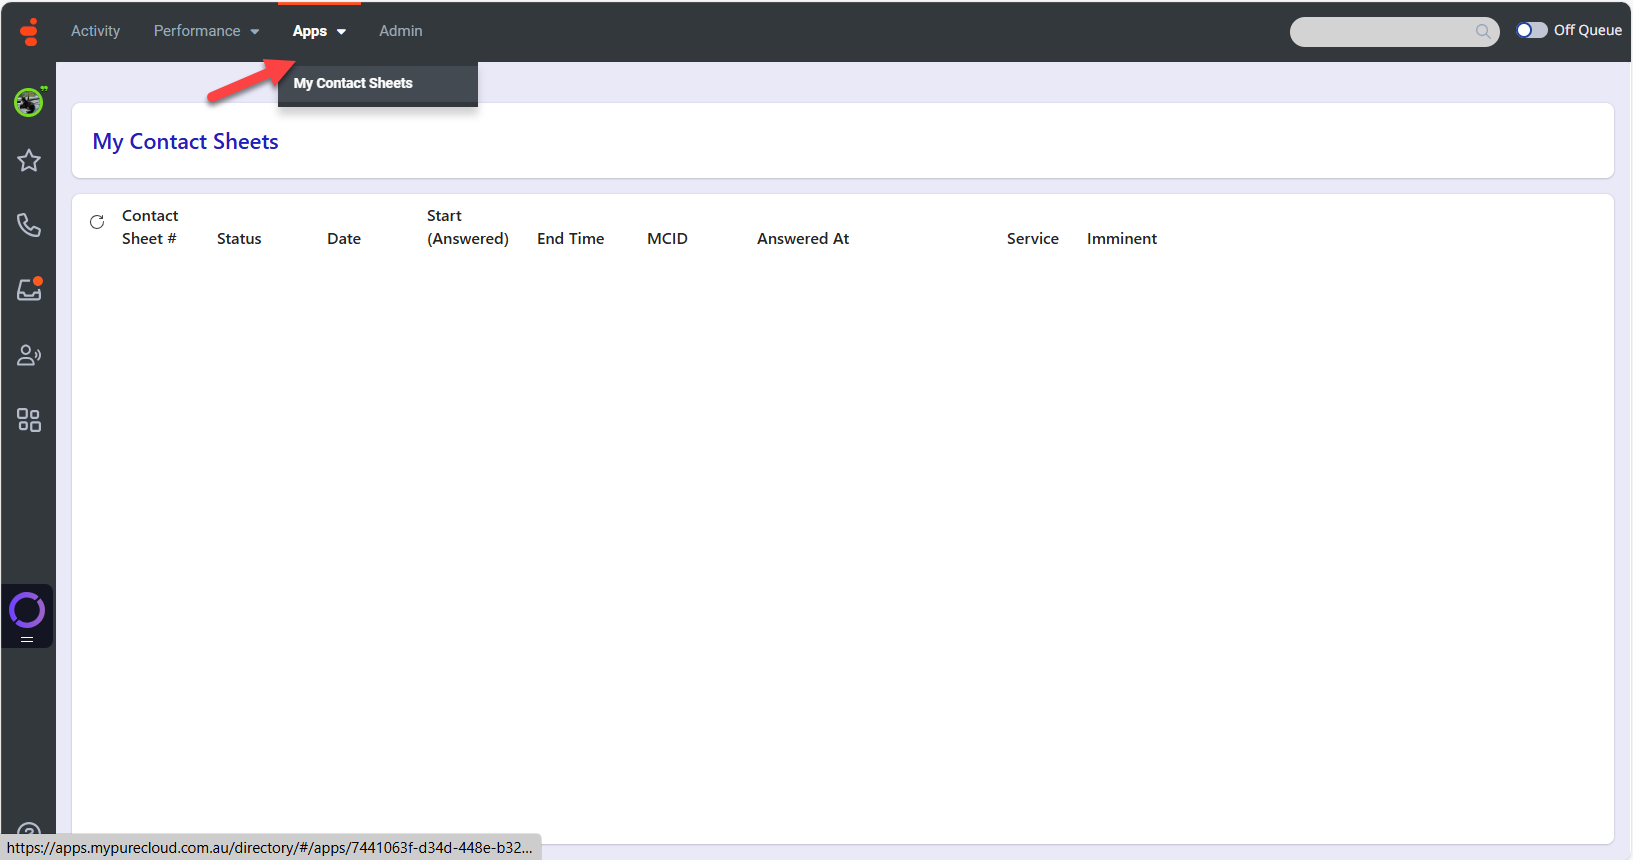The height and width of the screenshot is (860, 1633).
Task: Click the Service column header
Action: tap(1033, 239)
